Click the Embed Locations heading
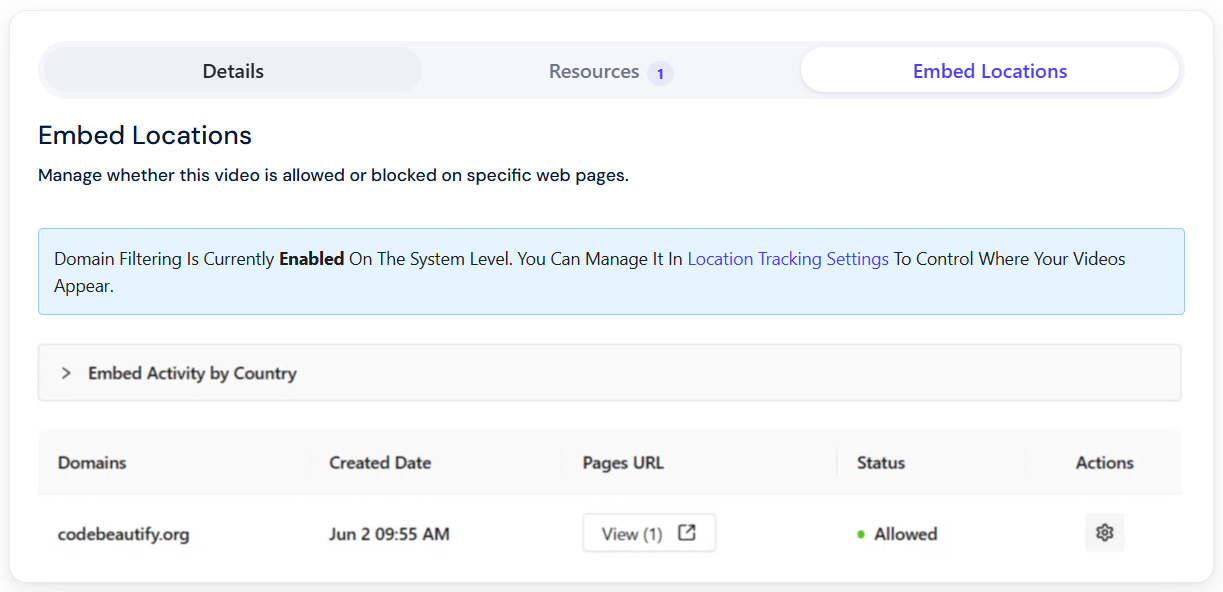 click(x=145, y=135)
